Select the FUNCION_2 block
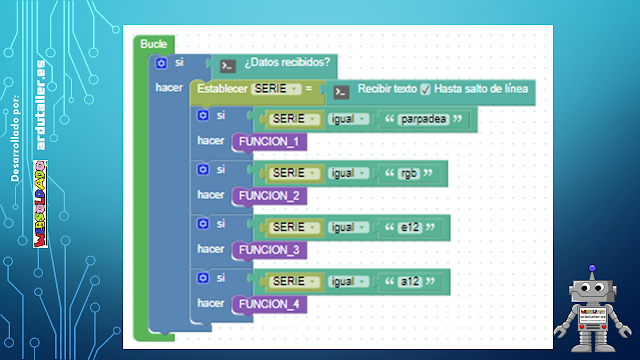This screenshot has width=640, height=360. pyautogui.click(x=269, y=196)
